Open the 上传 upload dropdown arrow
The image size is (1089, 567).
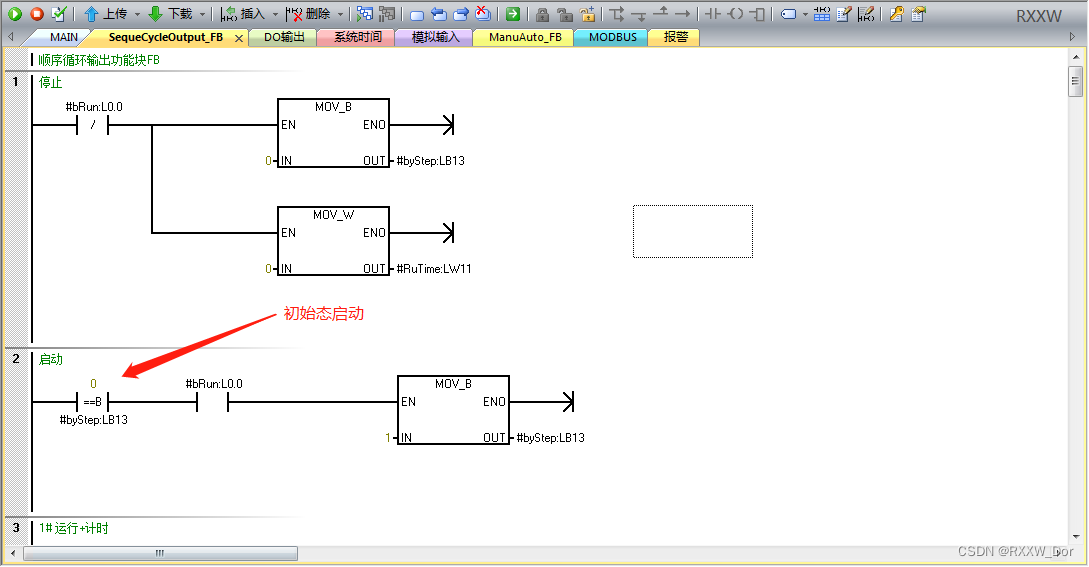pos(137,14)
